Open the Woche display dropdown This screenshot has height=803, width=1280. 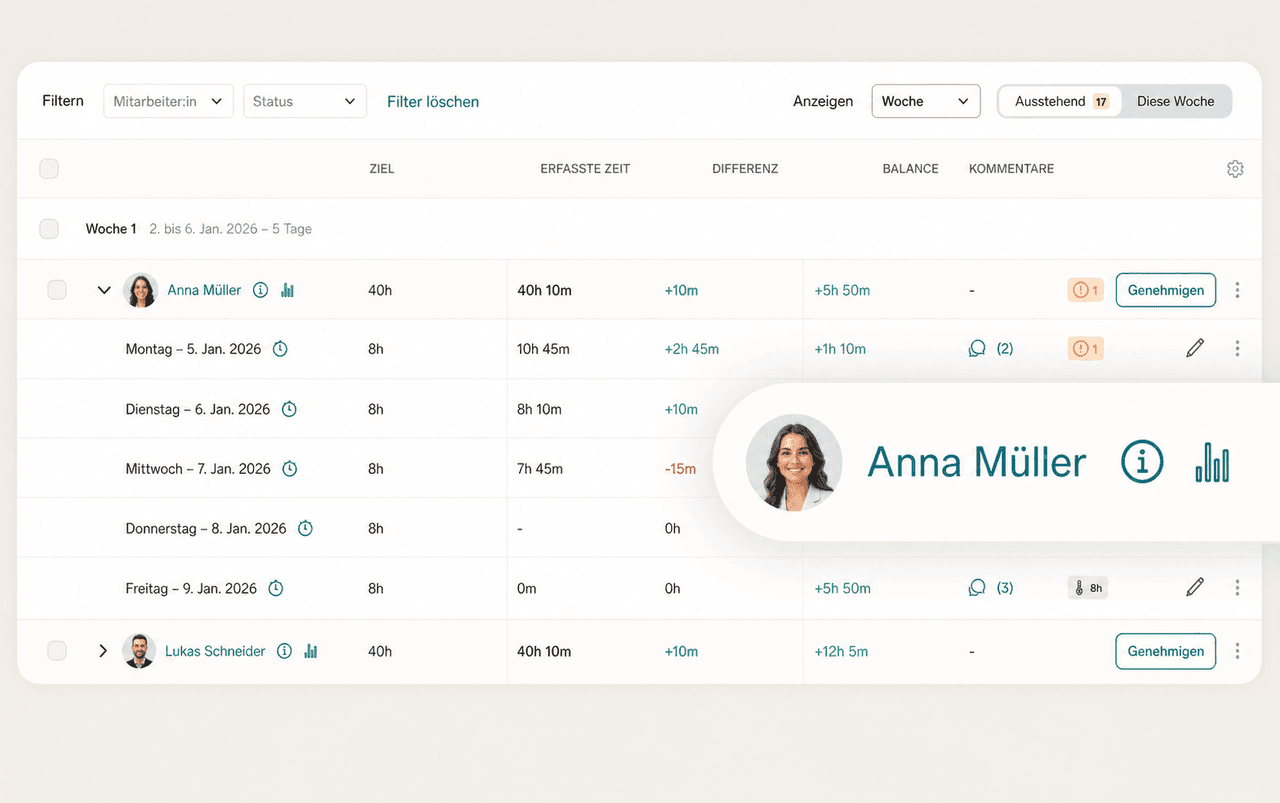tap(926, 101)
